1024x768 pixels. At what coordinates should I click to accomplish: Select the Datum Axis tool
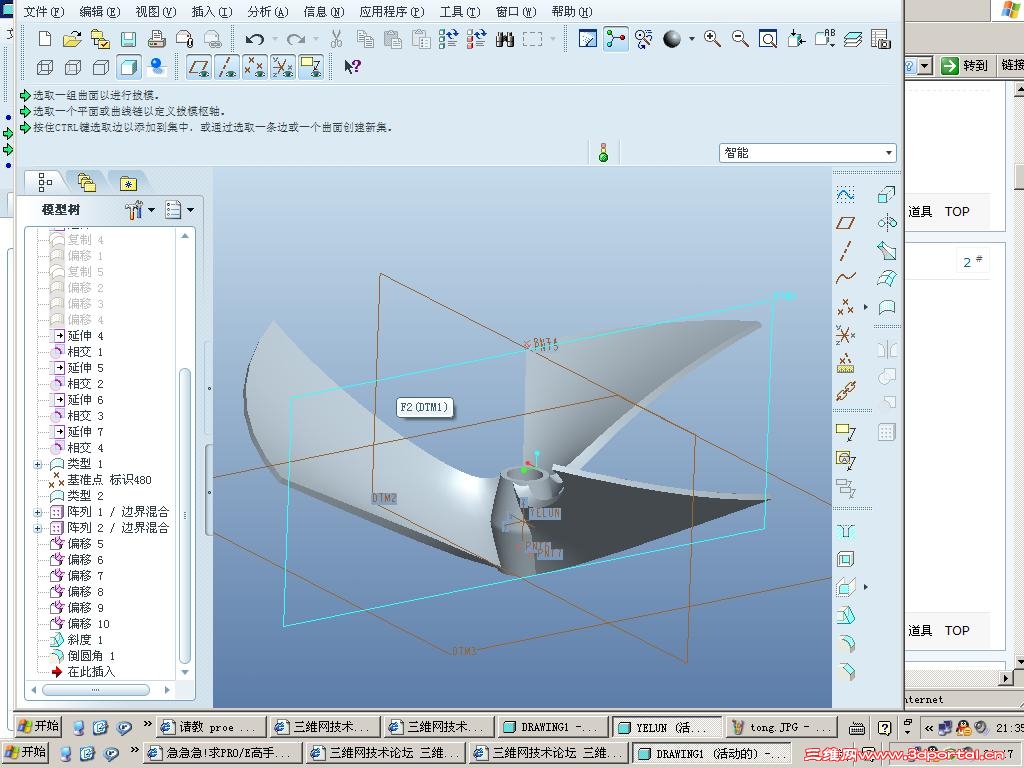click(845, 251)
